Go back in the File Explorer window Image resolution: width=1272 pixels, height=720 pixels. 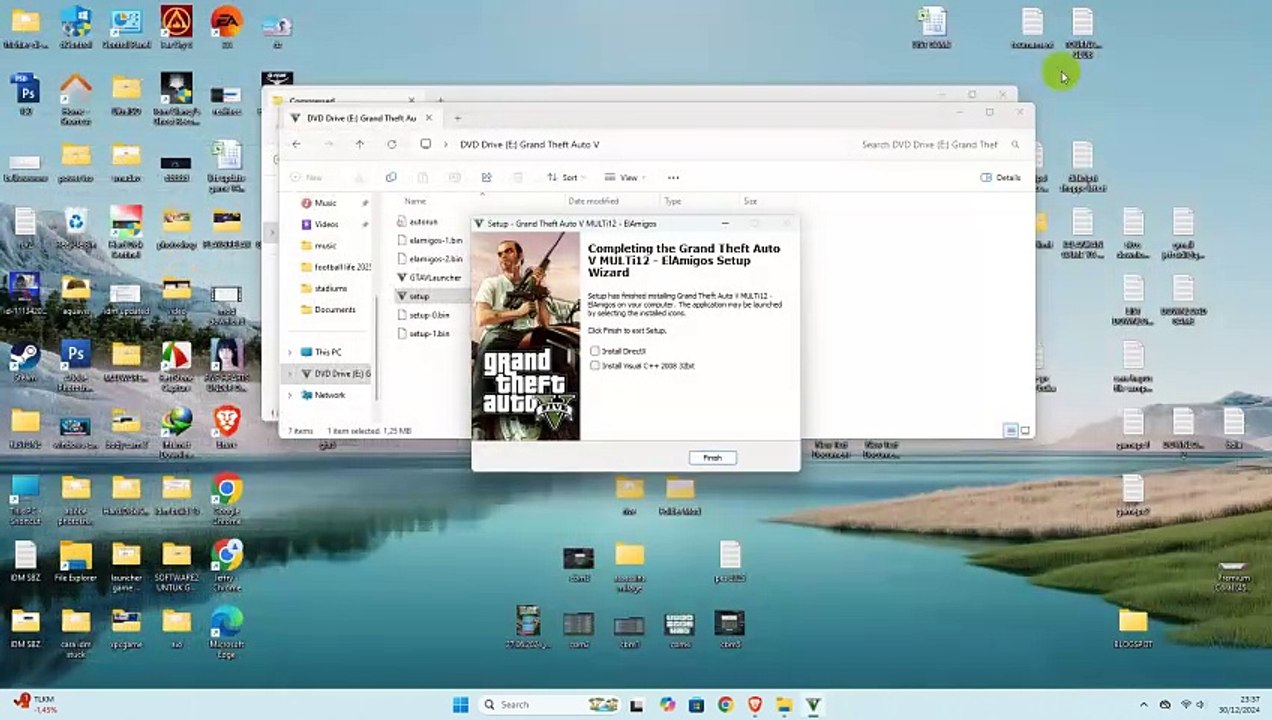[x=296, y=144]
